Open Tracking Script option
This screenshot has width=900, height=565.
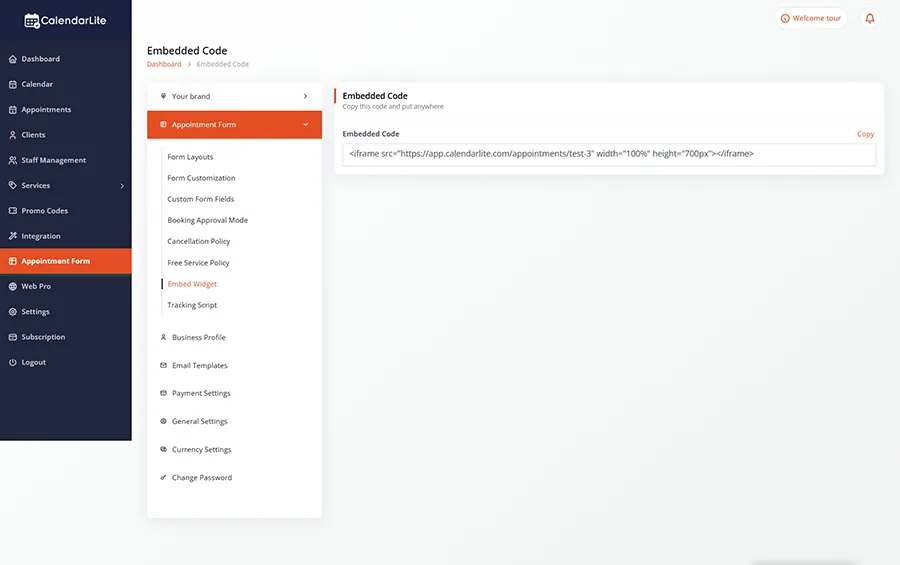coord(192,305)
